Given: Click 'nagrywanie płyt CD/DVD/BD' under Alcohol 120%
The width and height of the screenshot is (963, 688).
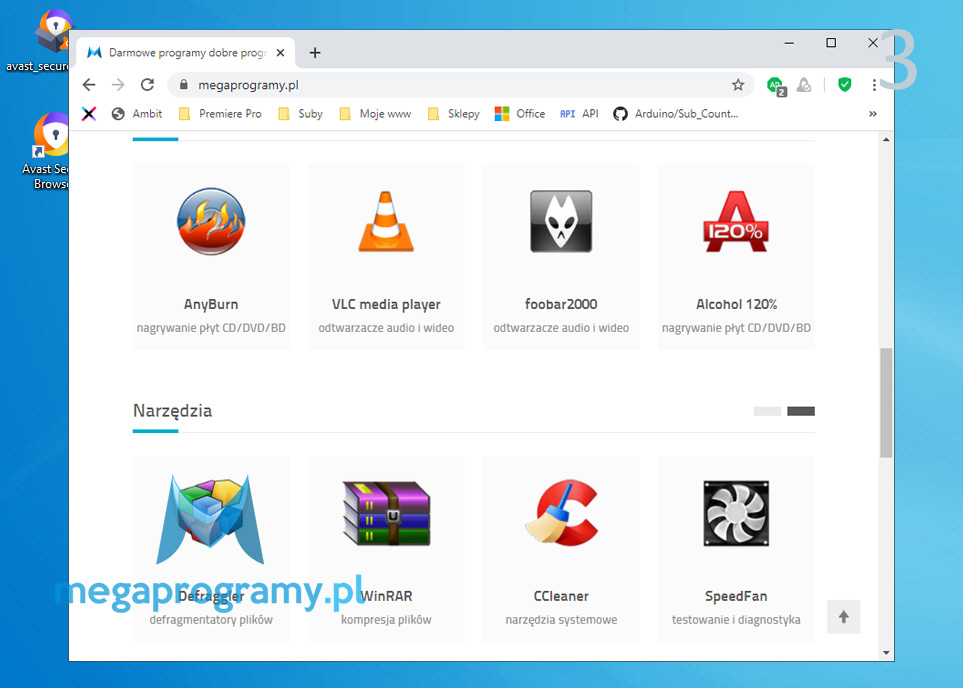Looking at the screenshot, I should pos(736,328).
